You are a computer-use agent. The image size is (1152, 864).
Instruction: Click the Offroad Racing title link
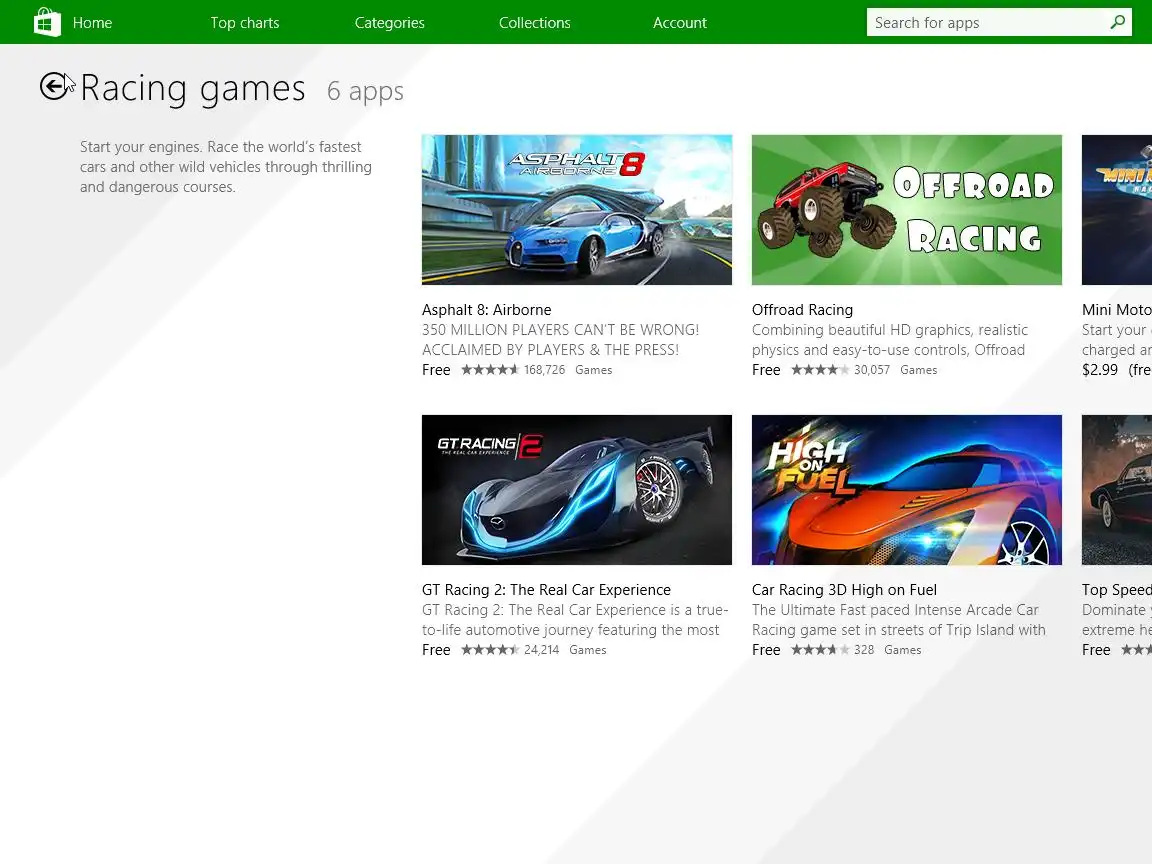802,310
